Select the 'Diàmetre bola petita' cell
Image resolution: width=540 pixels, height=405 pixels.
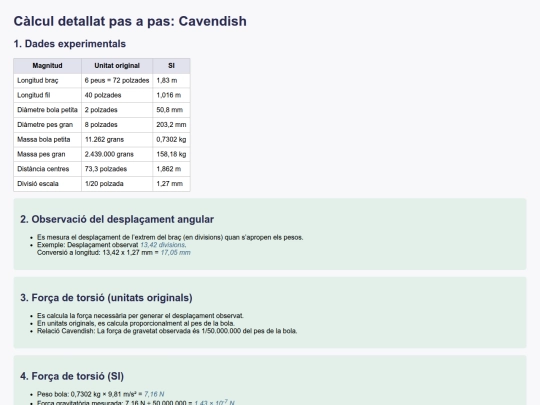pos(48,110)
